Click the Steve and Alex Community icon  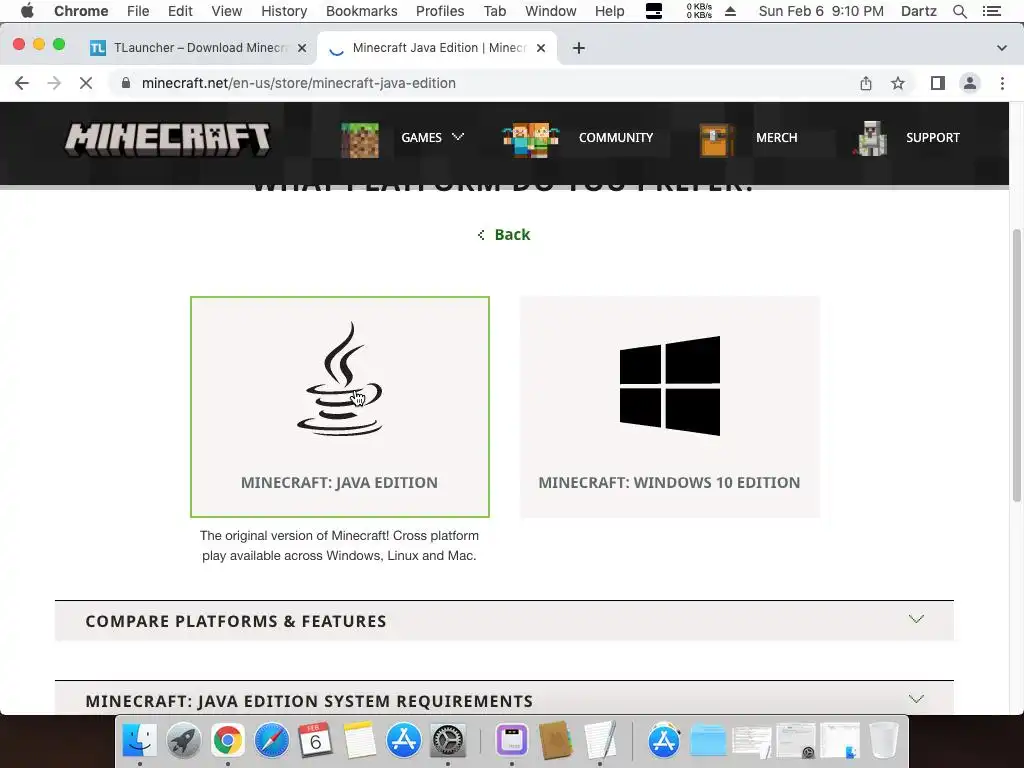[530, 140]
